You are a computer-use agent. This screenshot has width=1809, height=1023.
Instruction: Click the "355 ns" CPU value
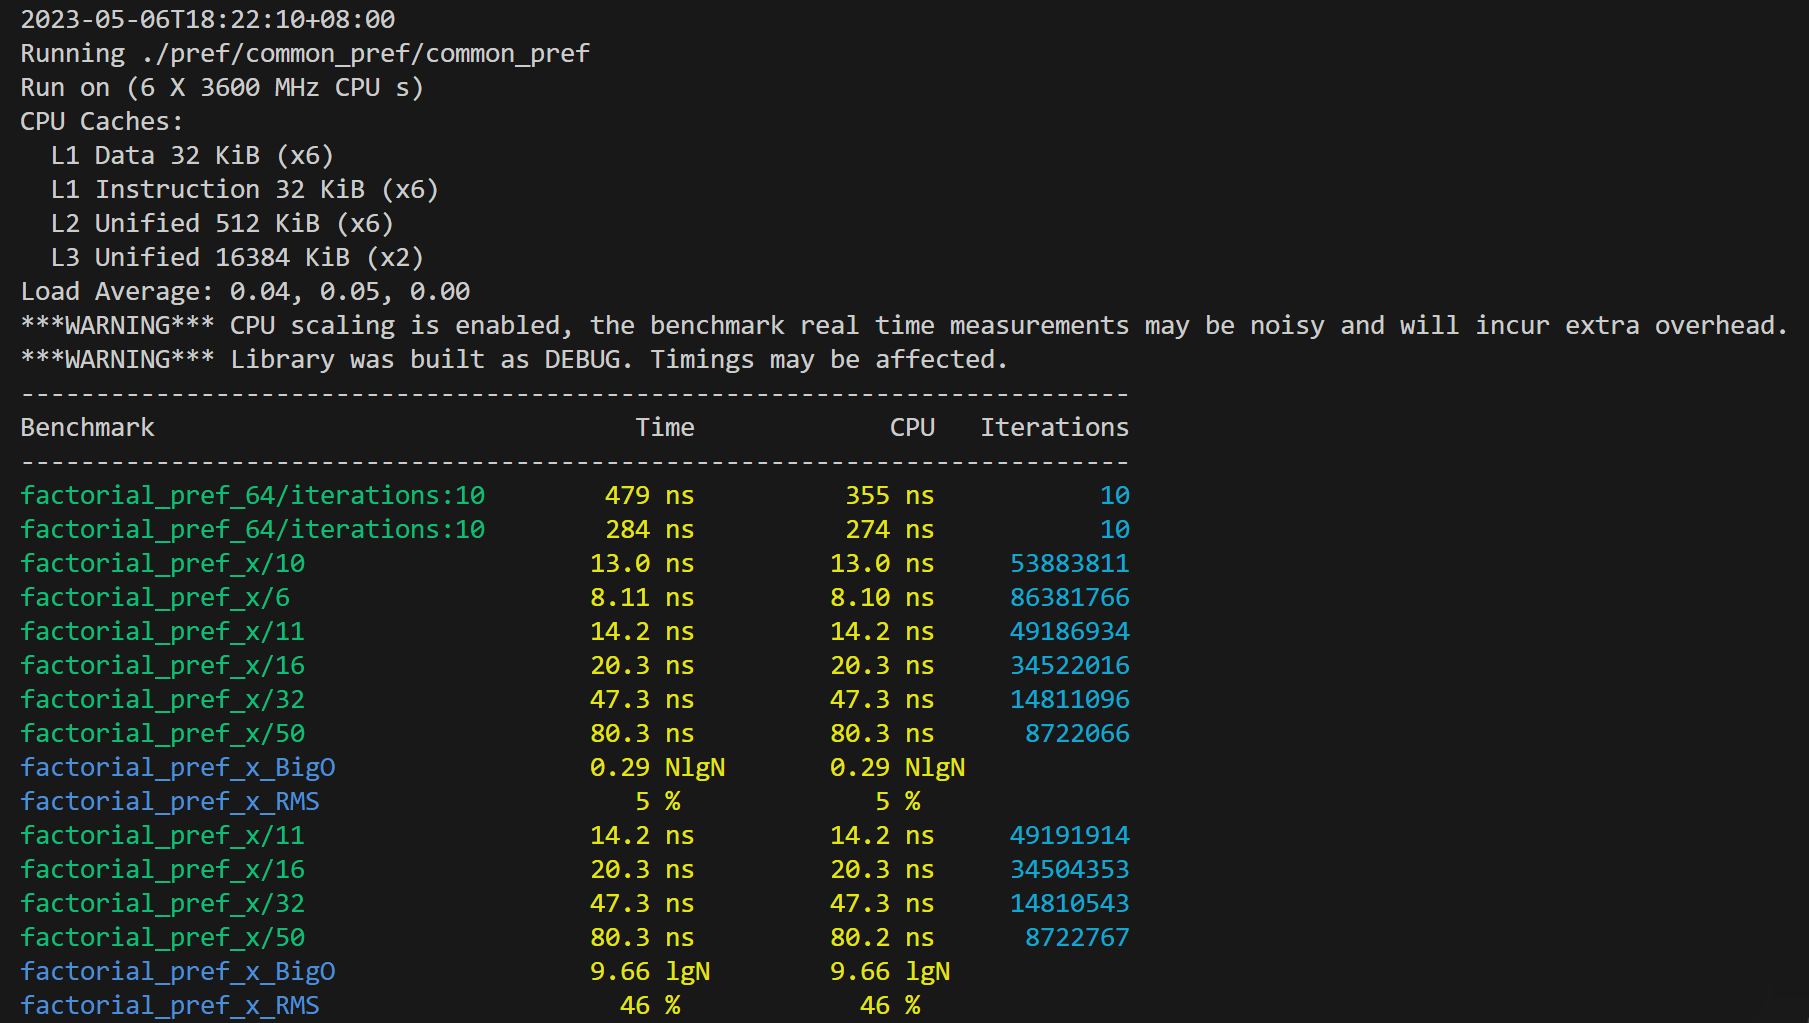coord(890,495)
